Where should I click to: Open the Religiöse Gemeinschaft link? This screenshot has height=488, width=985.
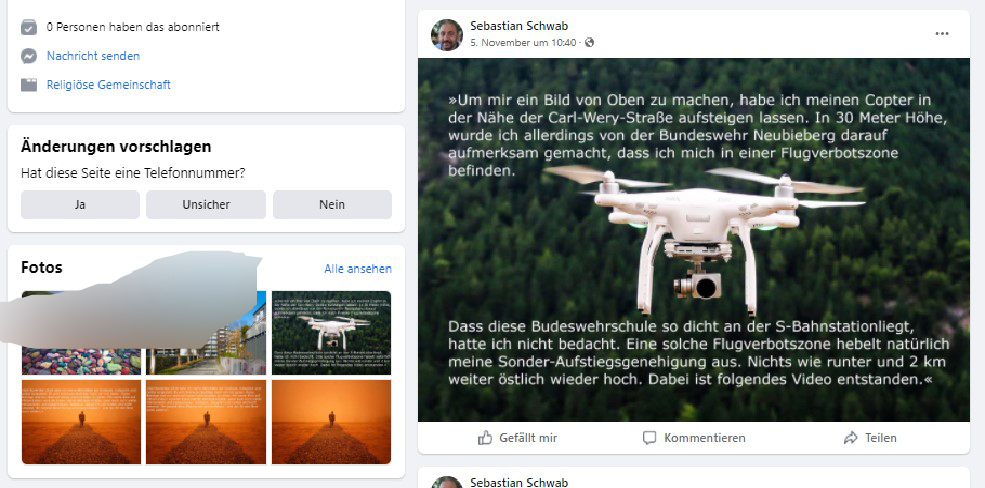109,85
